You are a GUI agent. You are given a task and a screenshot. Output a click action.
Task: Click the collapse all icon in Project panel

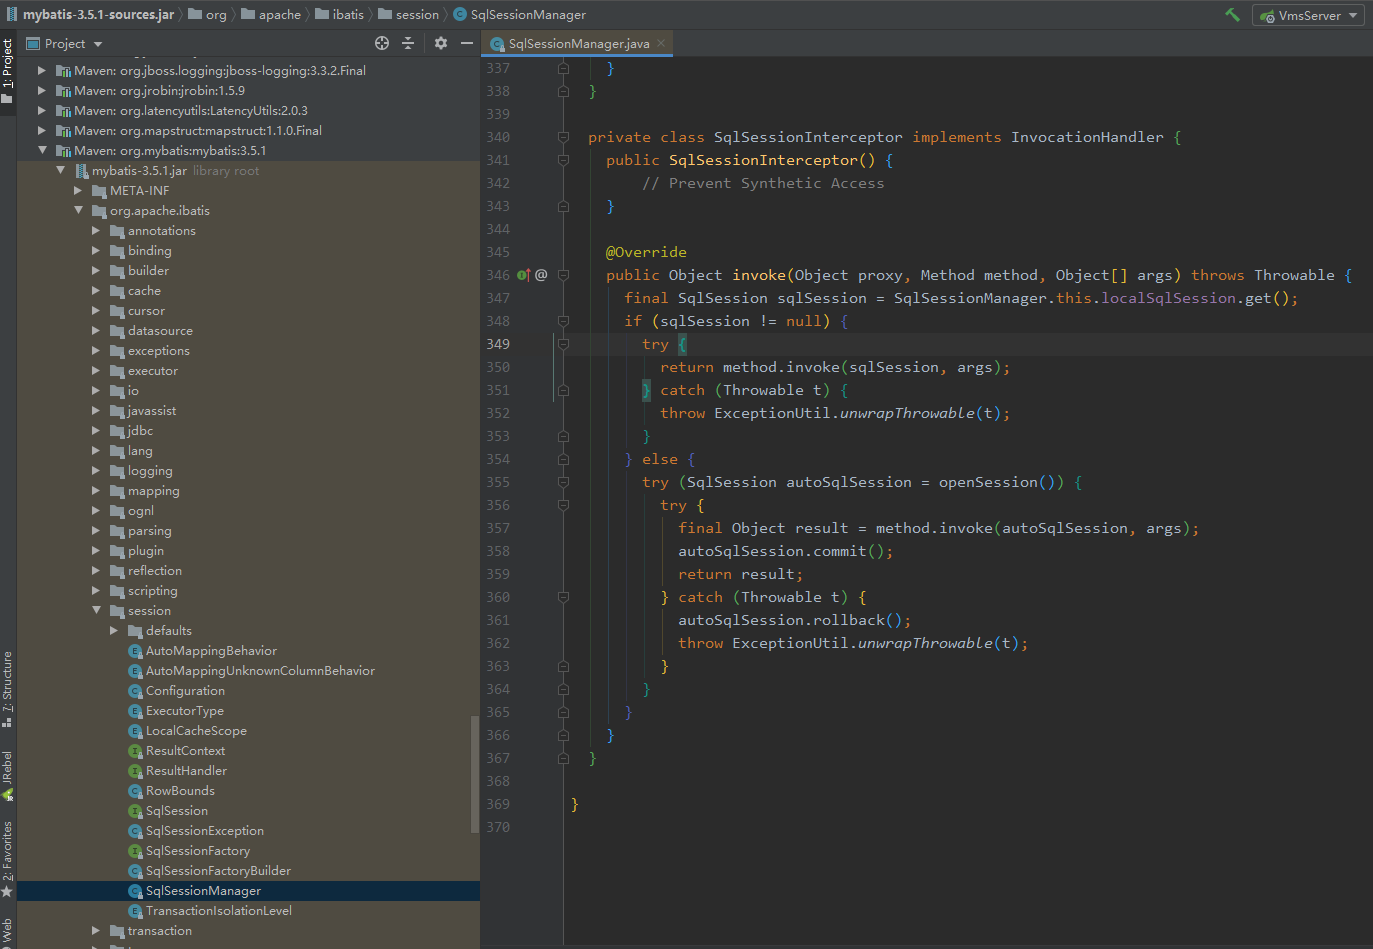pos(408,43)
